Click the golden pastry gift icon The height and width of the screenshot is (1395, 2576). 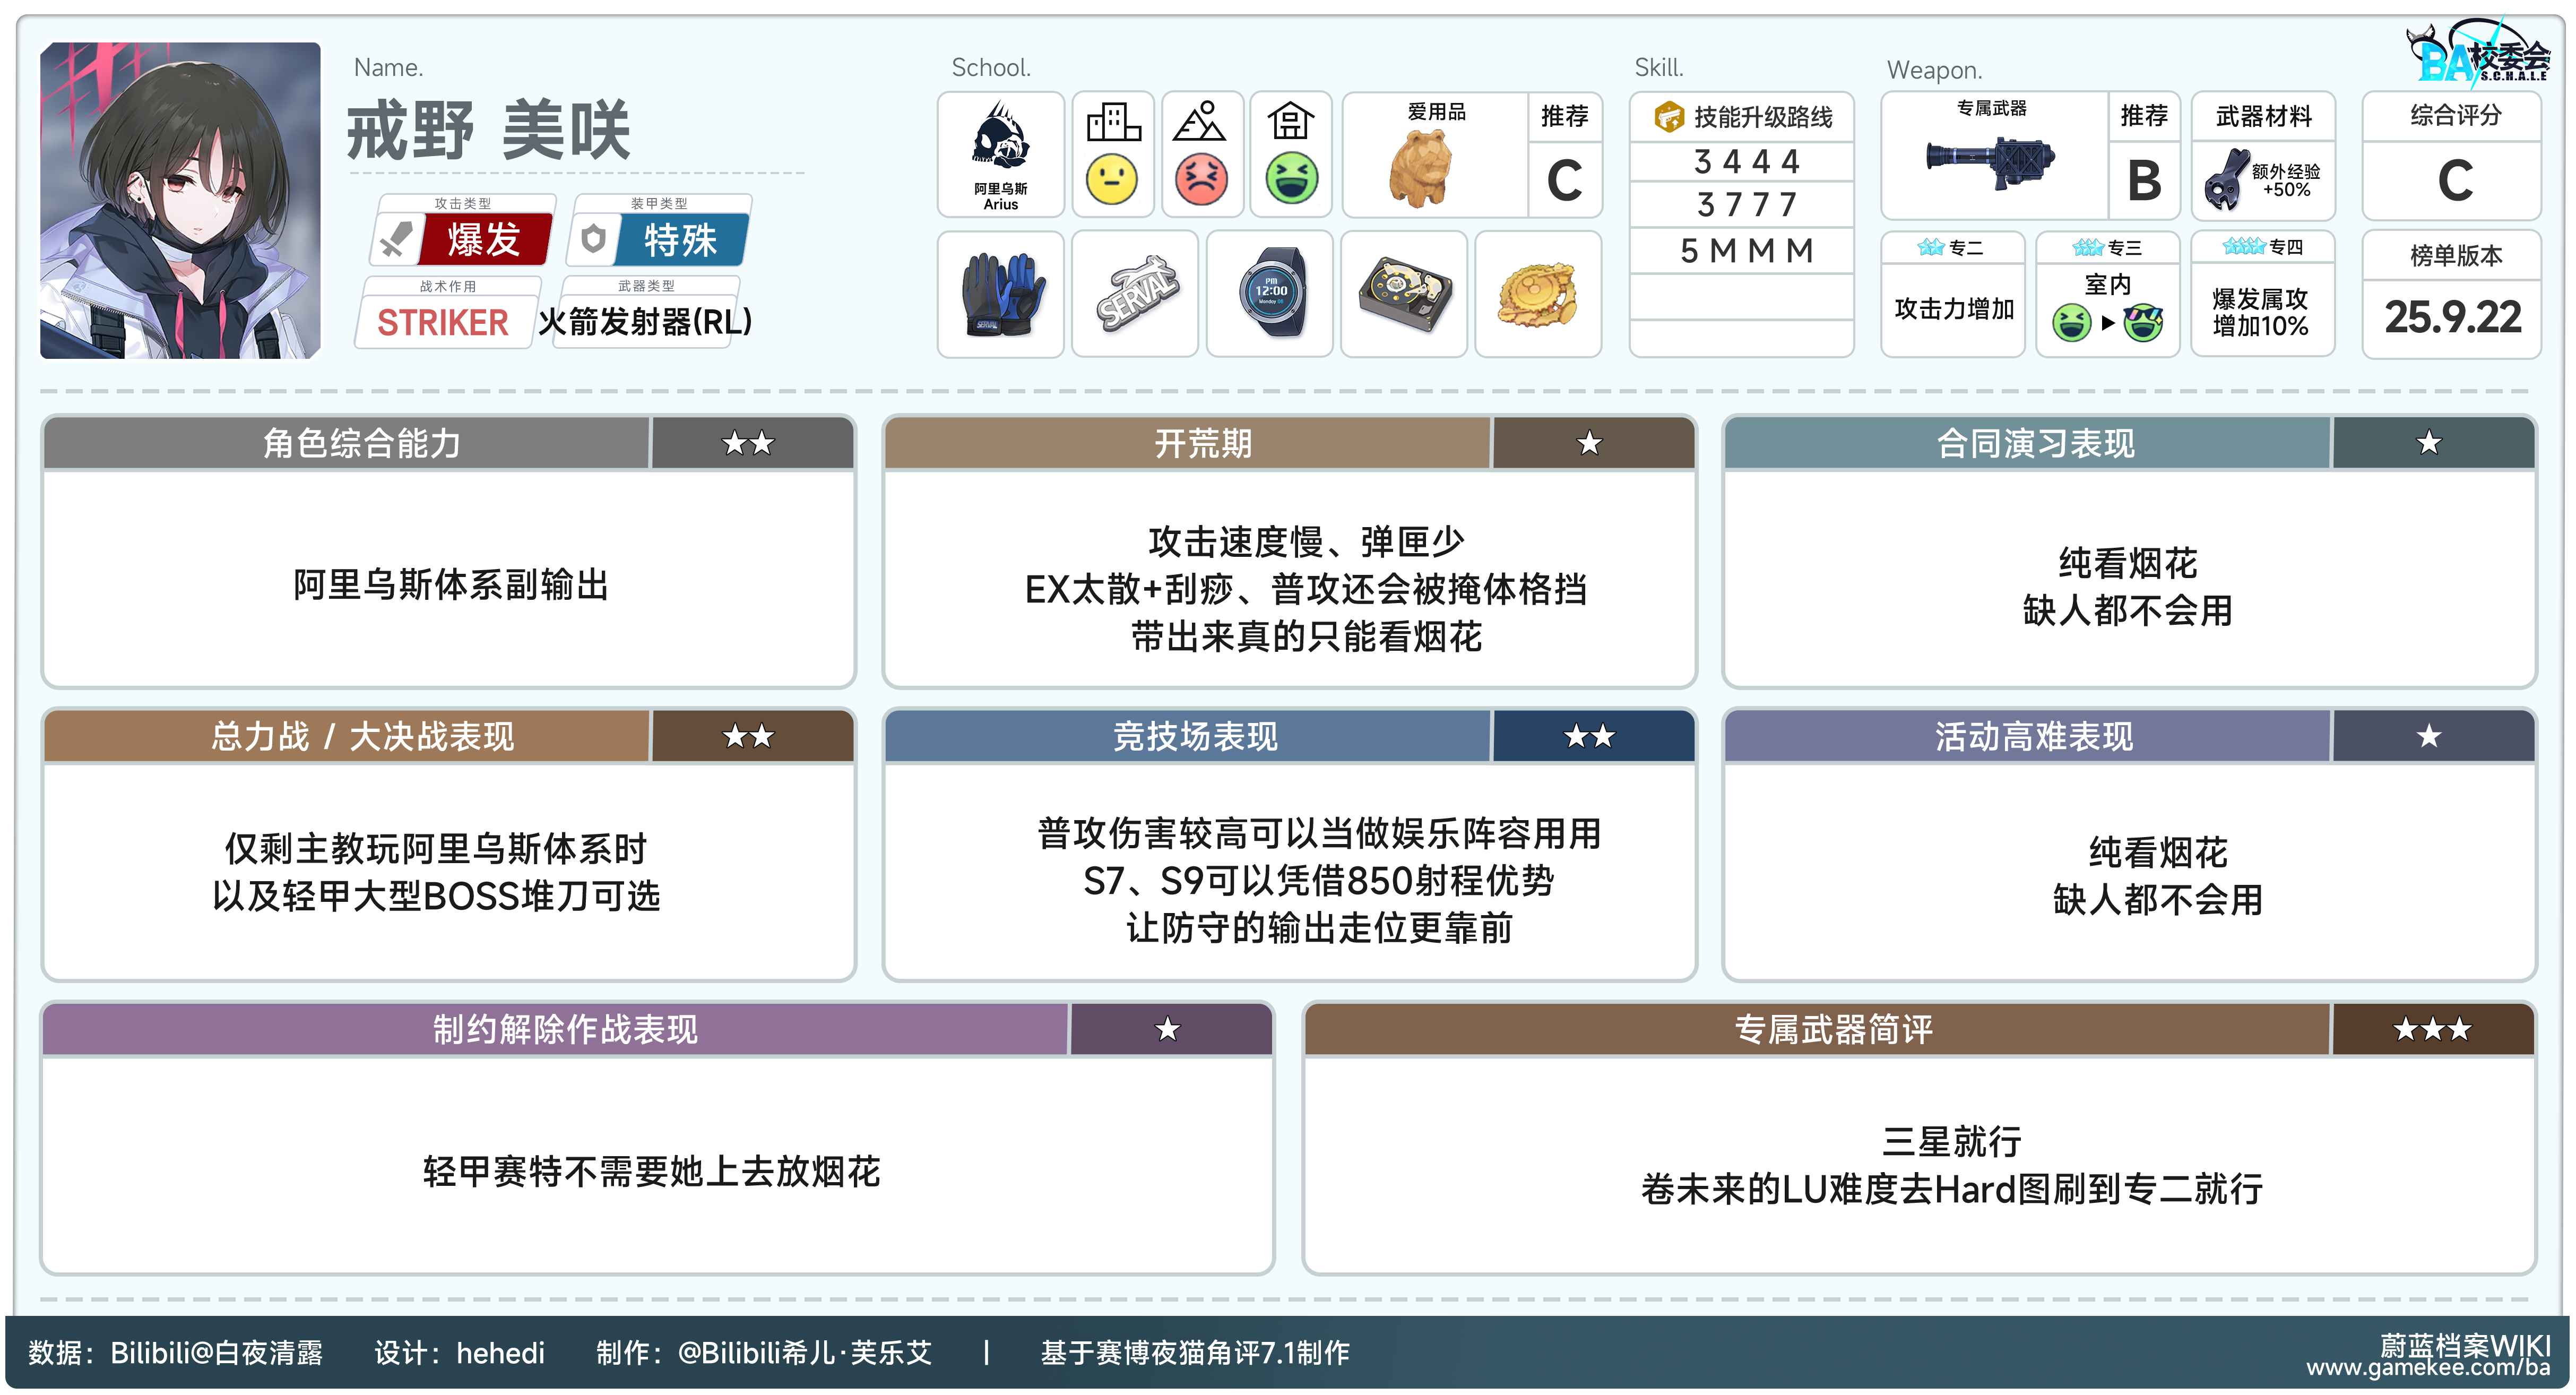[1538, 294]
